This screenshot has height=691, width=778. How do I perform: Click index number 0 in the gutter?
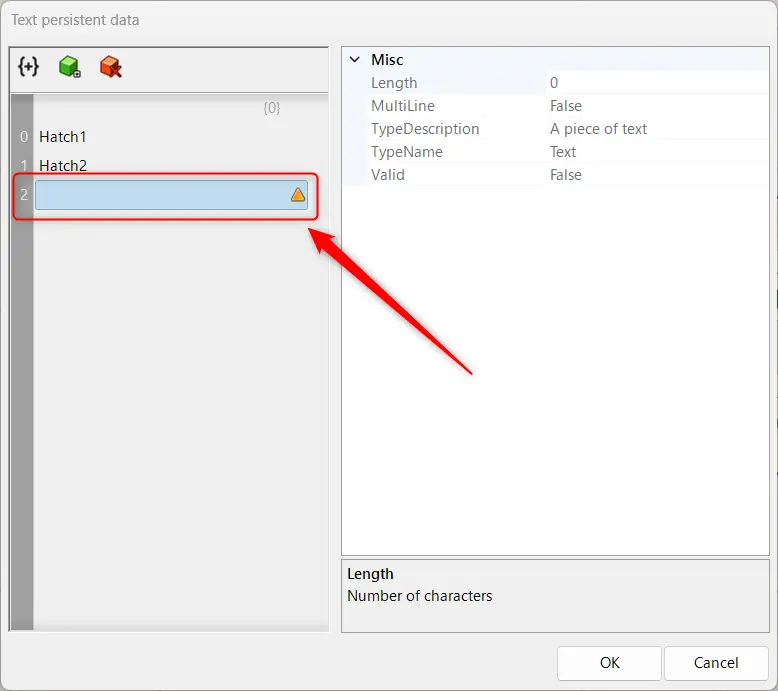23,137
